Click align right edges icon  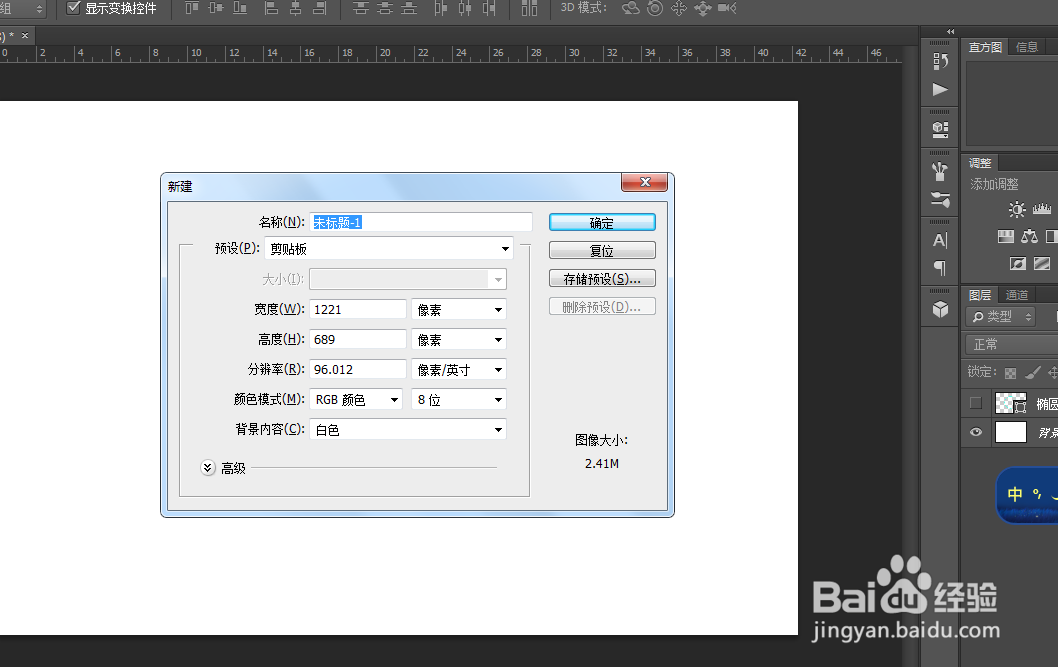(320, 8)
